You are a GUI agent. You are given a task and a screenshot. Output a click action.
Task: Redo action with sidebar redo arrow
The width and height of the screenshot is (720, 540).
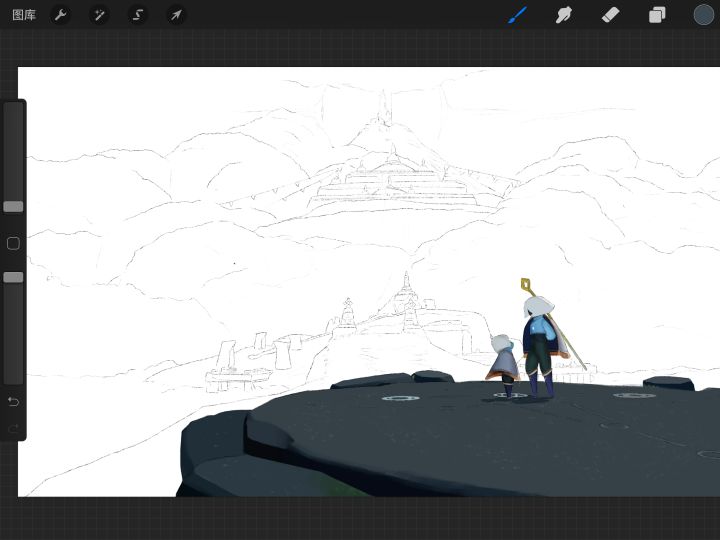click(13, 428)
